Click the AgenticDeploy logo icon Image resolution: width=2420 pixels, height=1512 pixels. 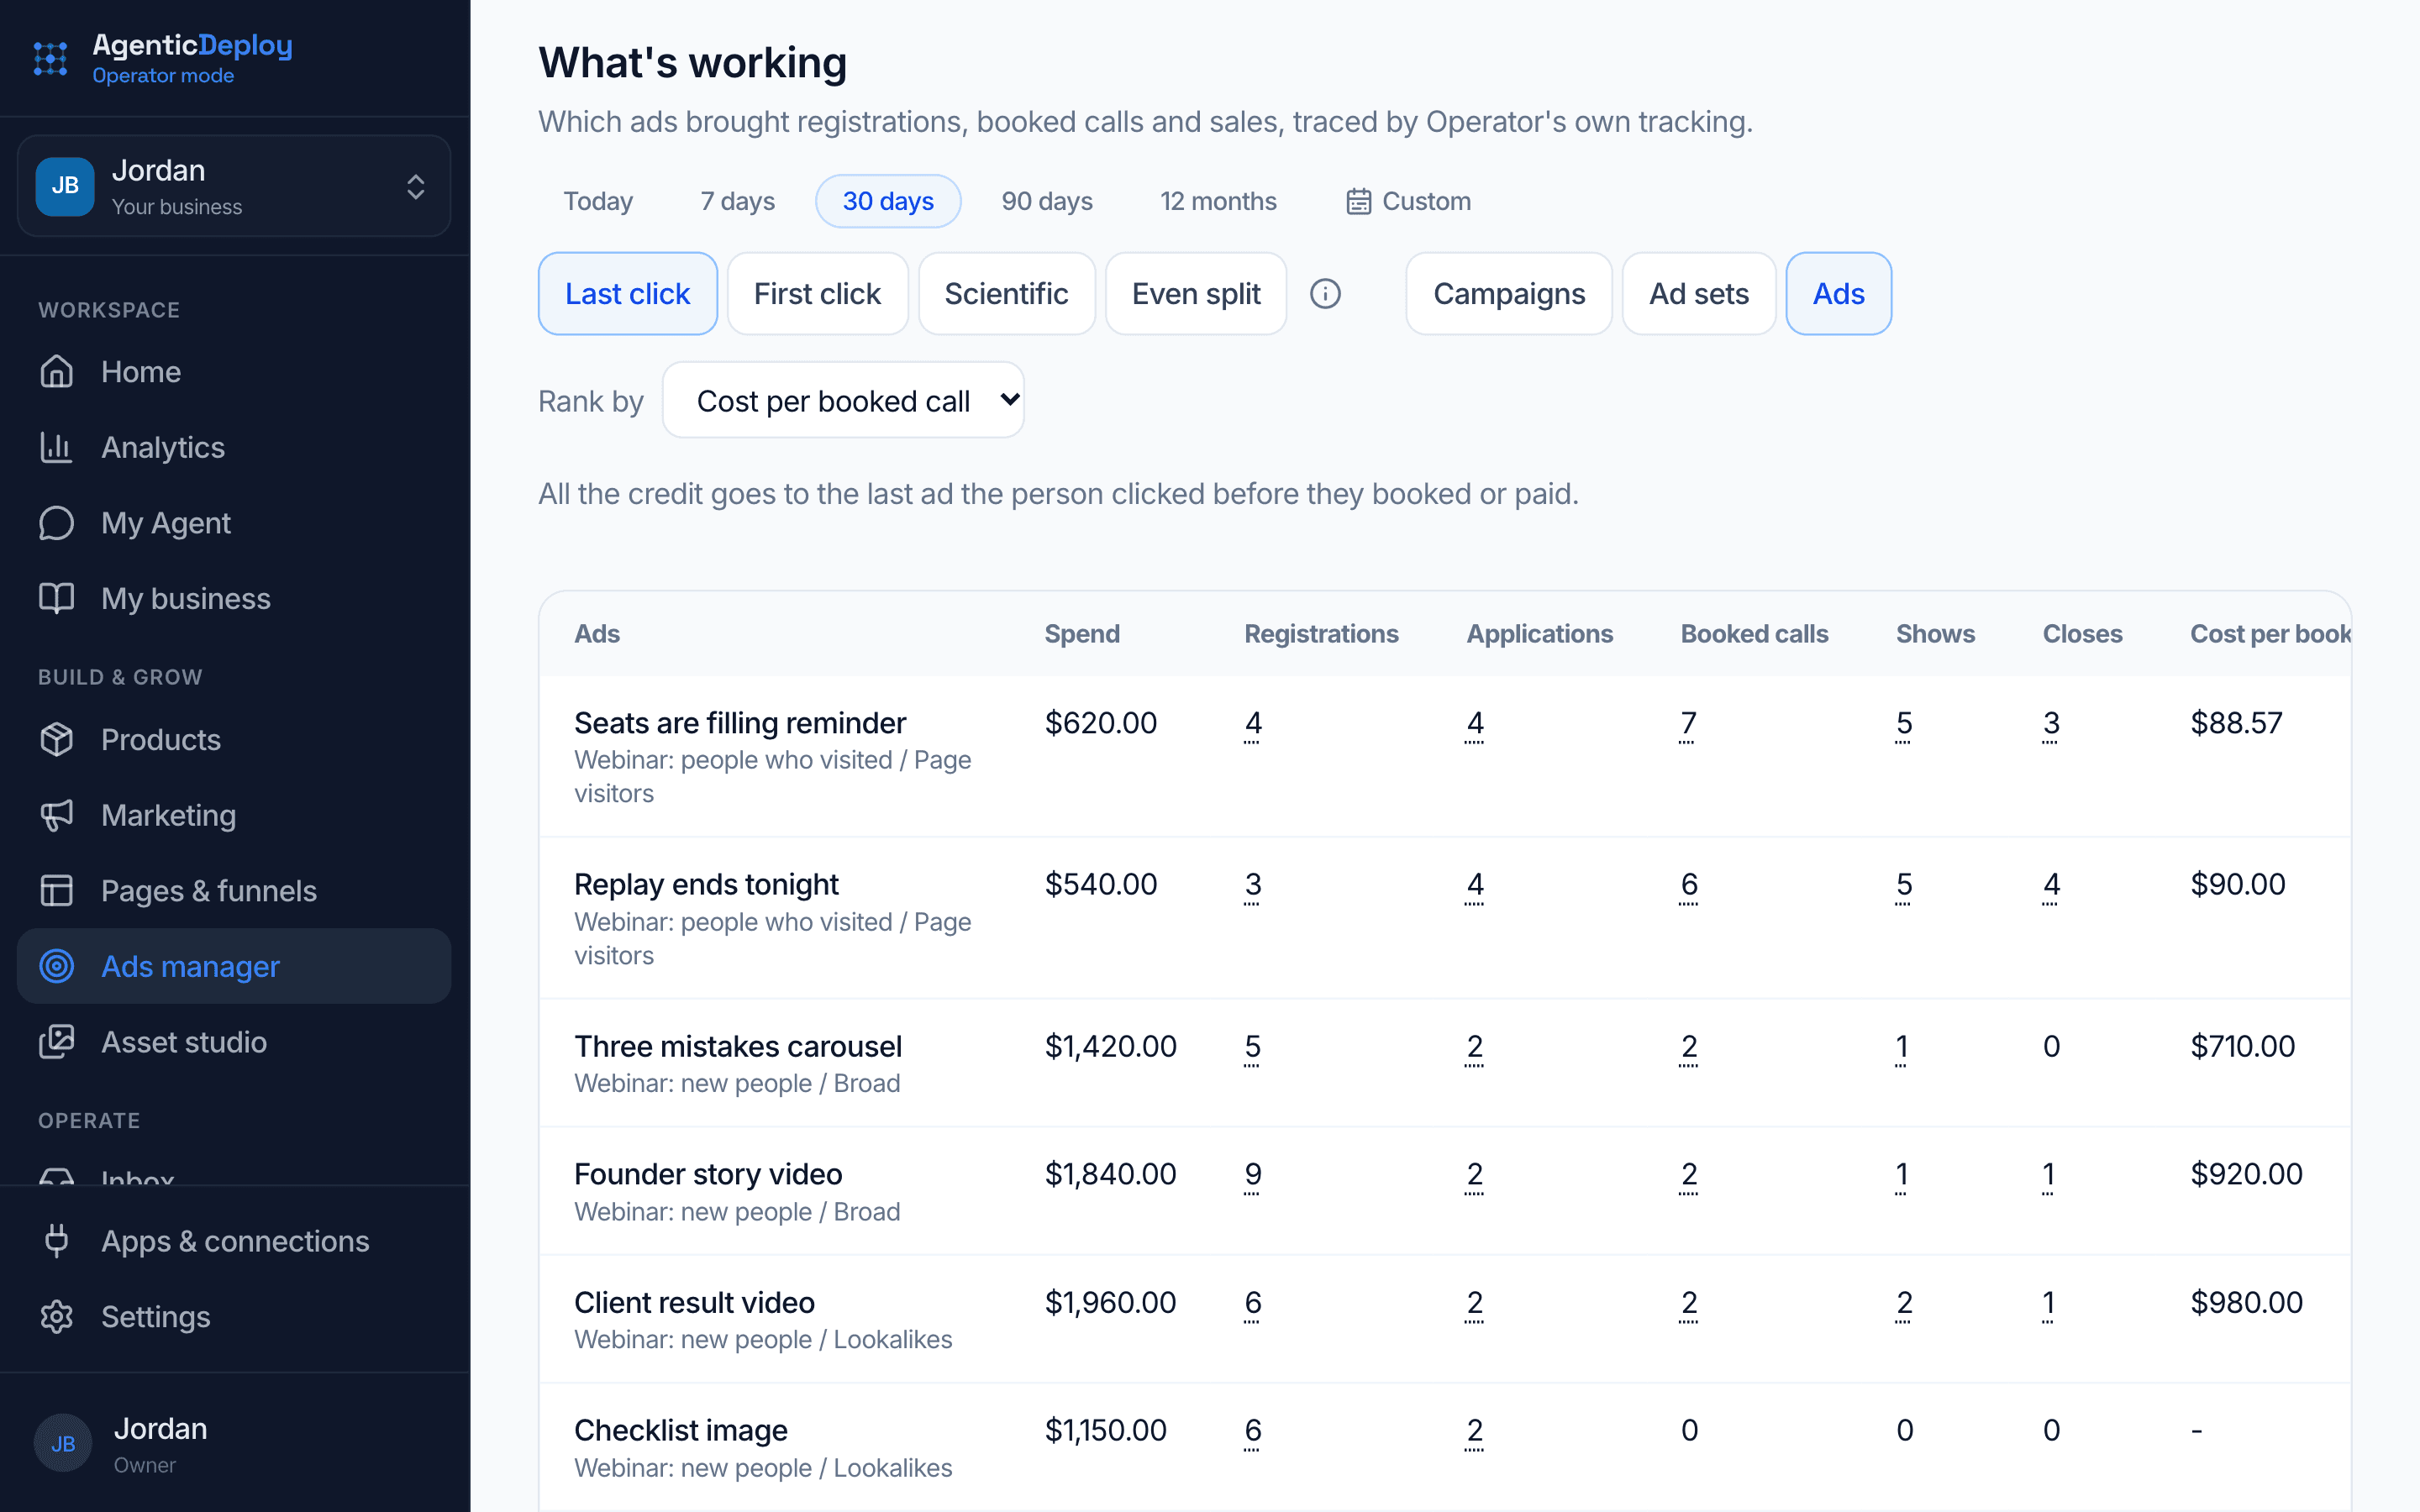pos(50,58)
